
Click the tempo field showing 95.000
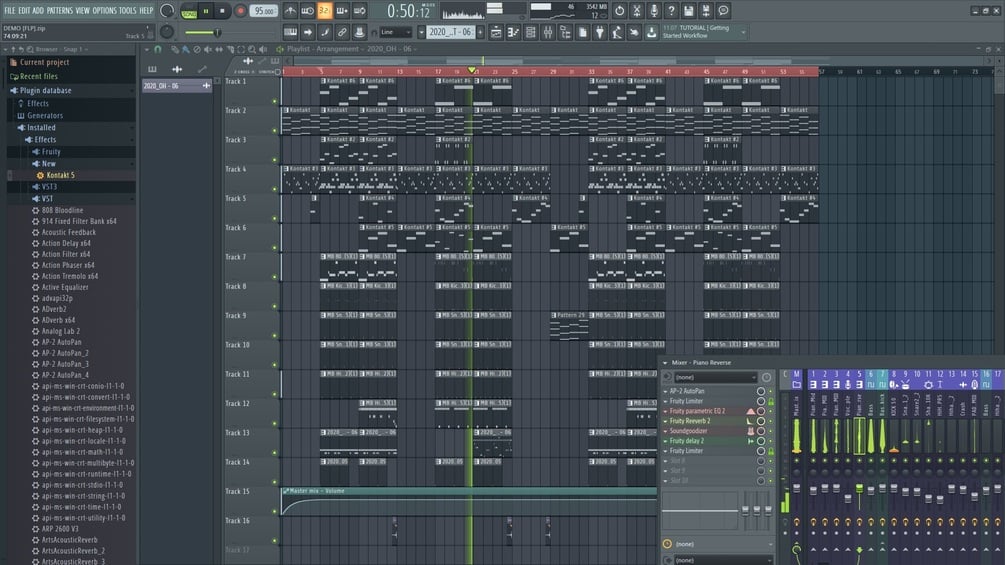click(264, 11)
